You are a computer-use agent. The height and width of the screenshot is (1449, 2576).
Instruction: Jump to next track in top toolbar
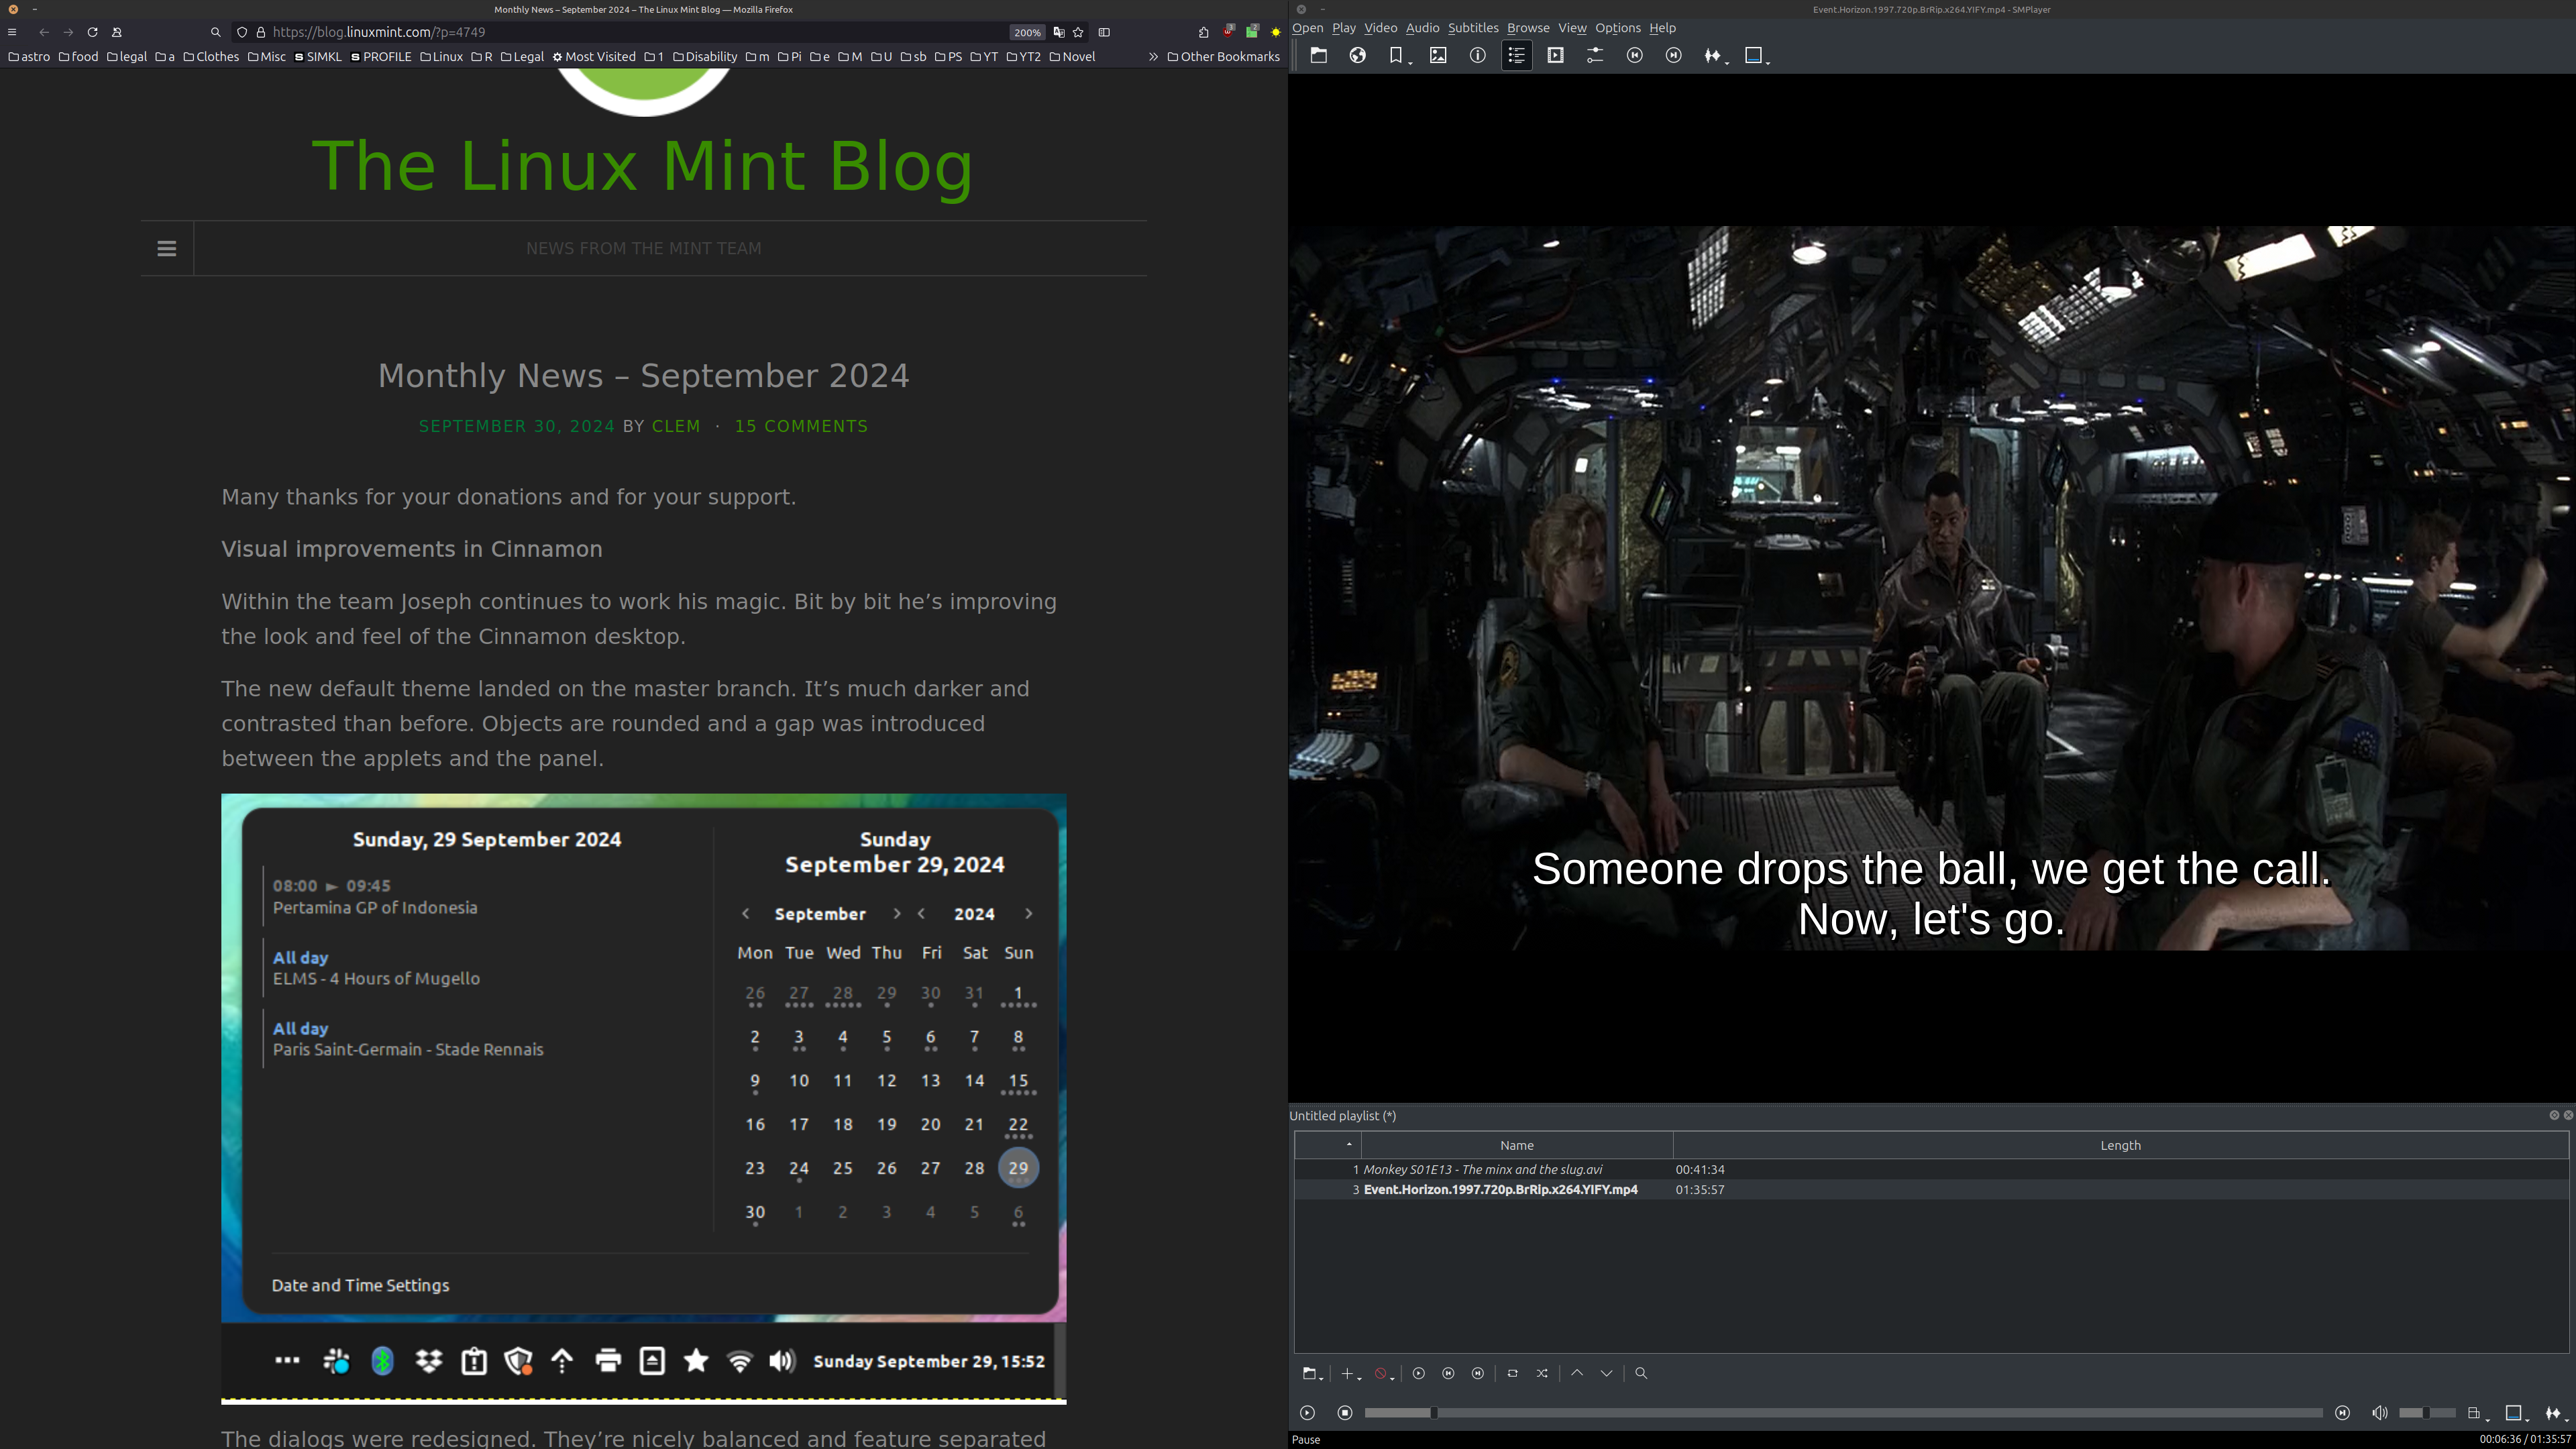[1674, 56]
